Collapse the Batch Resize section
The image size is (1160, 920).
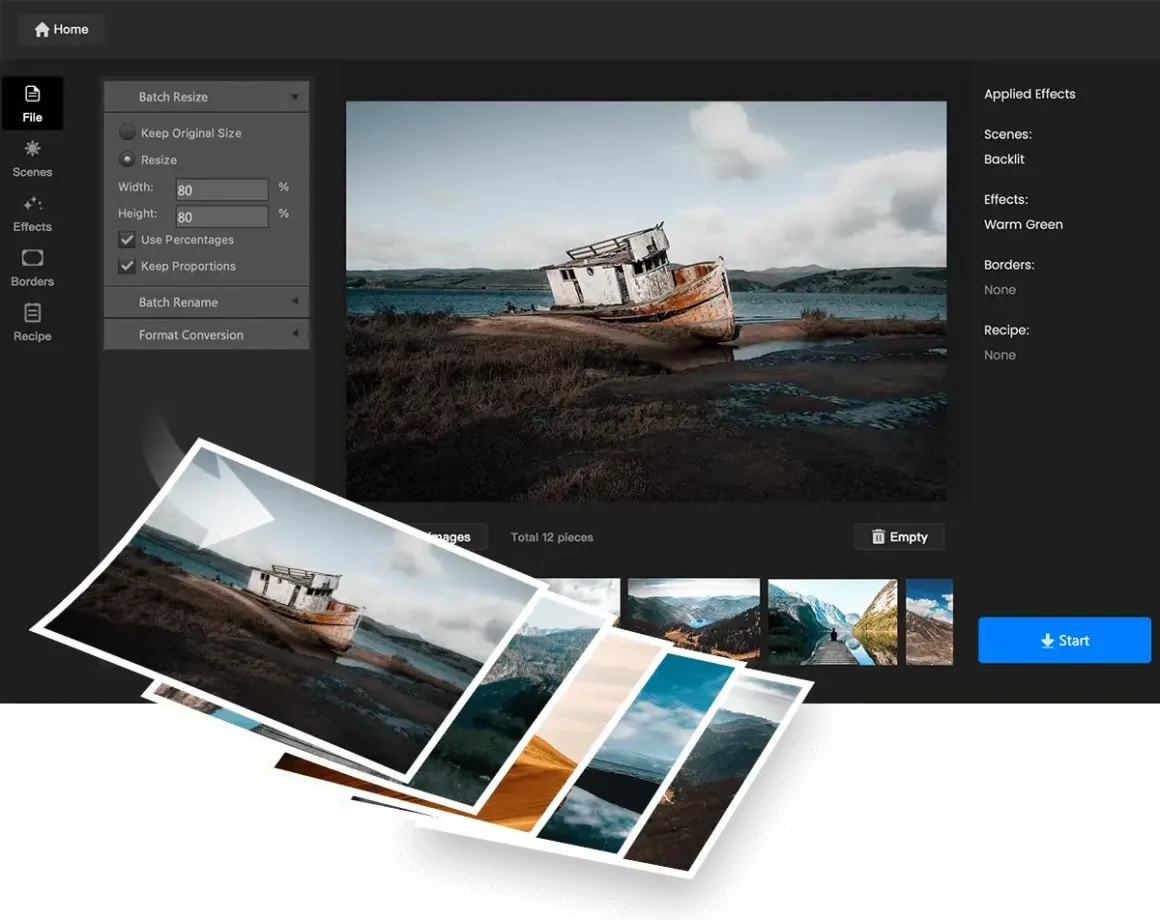coord(294,97)
